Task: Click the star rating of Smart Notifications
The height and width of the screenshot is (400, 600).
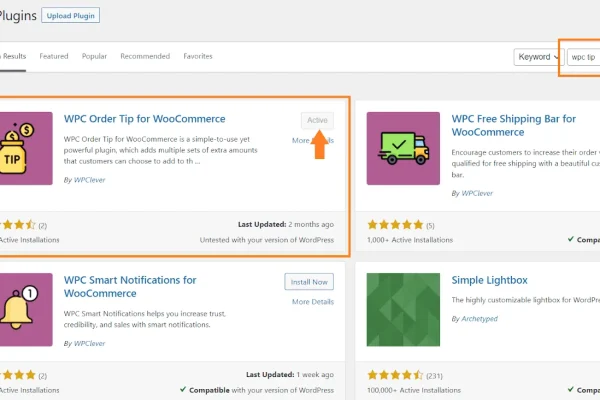Action: pos(18,375)
